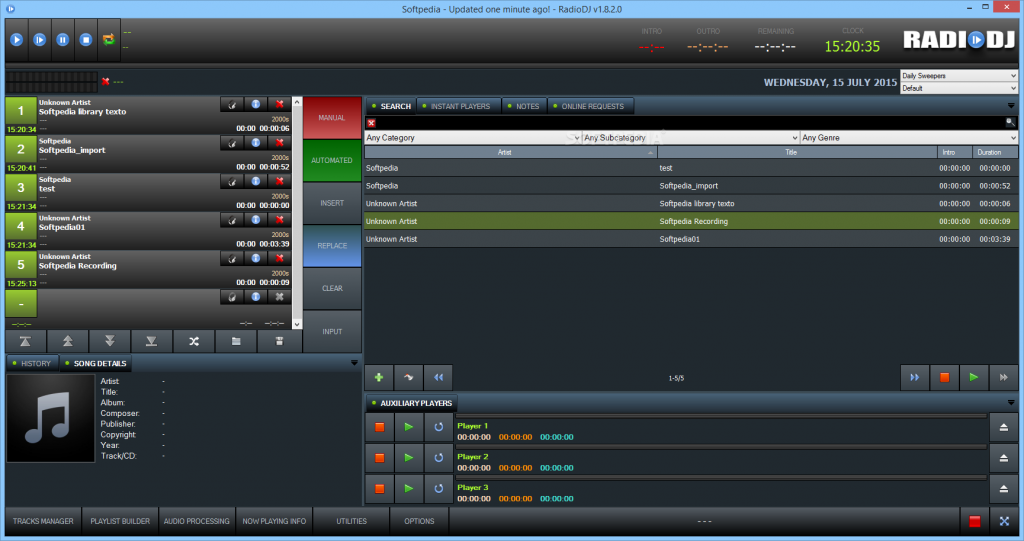Open the Daily Sweepers dropdown
This screenshot has height=541, width=1024.
[959, 76]
